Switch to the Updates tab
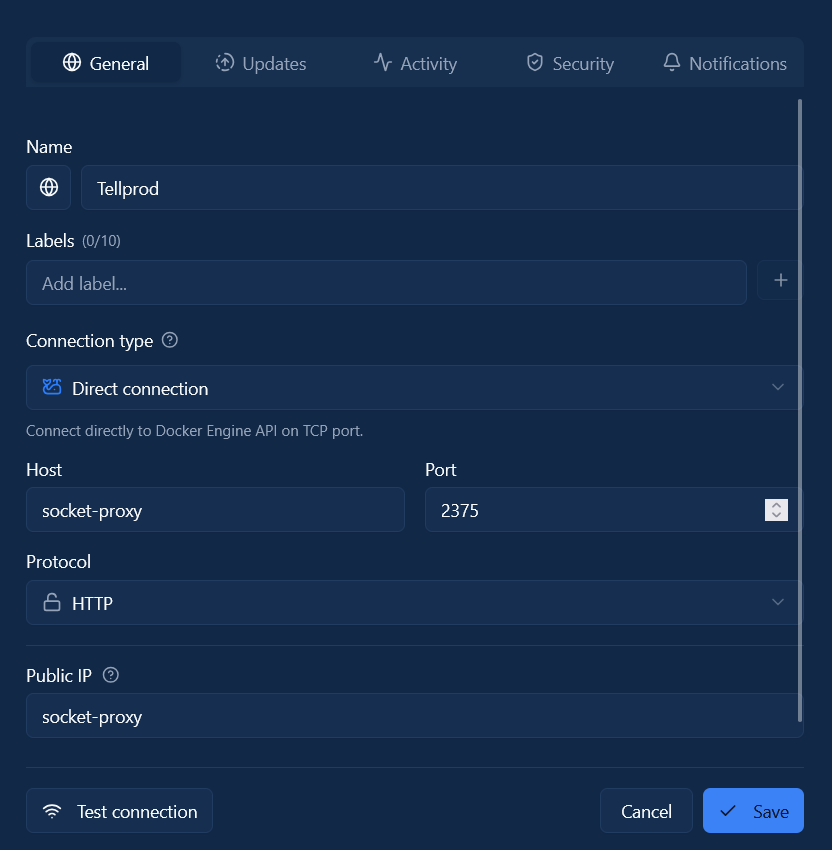 point(261,62)
